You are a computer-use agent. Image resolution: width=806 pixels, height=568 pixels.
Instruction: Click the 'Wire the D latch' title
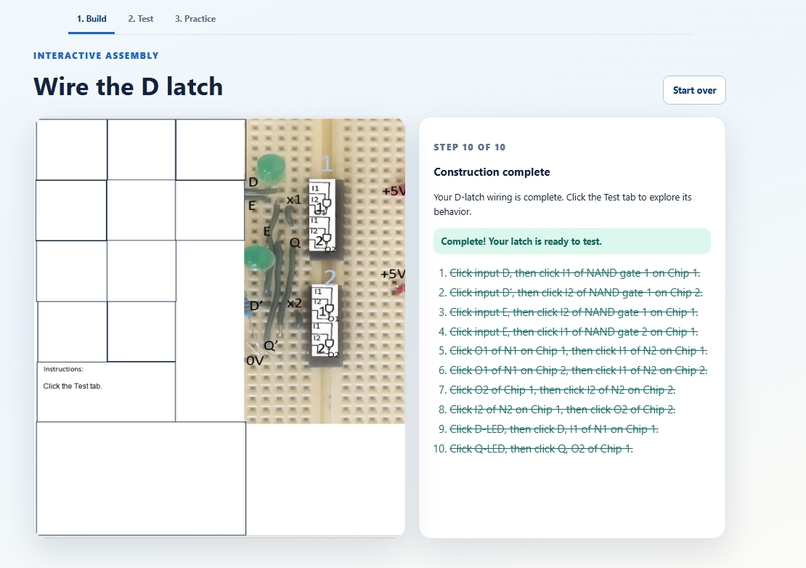(128, 86)
